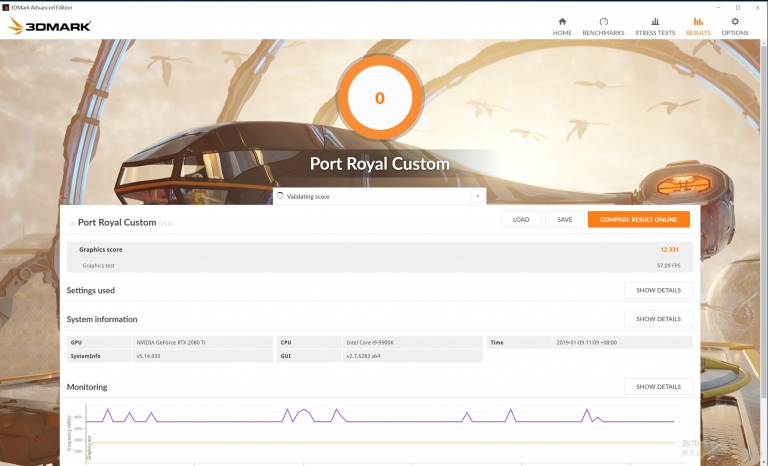
Task: Open the Results bar chart icon
Action: (x=698, y=22)
